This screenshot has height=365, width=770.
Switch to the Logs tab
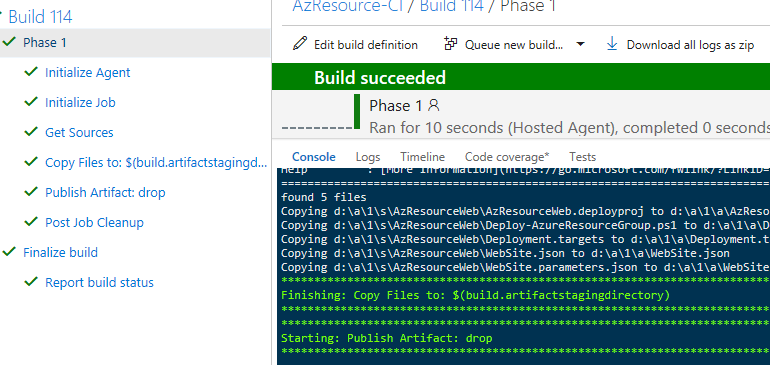pyautogui.click(x=368, y=157)
